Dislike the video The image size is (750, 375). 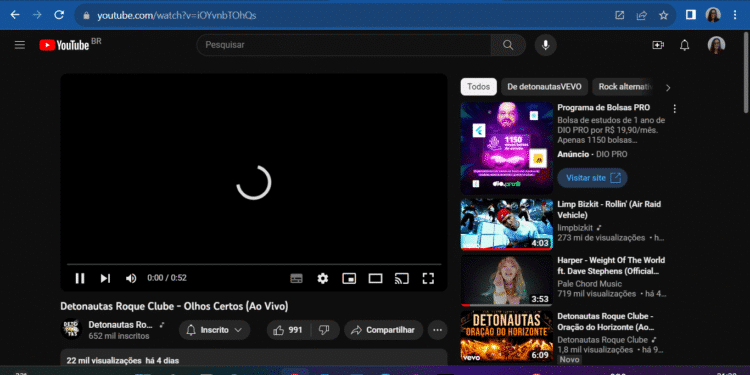(324, 330)
